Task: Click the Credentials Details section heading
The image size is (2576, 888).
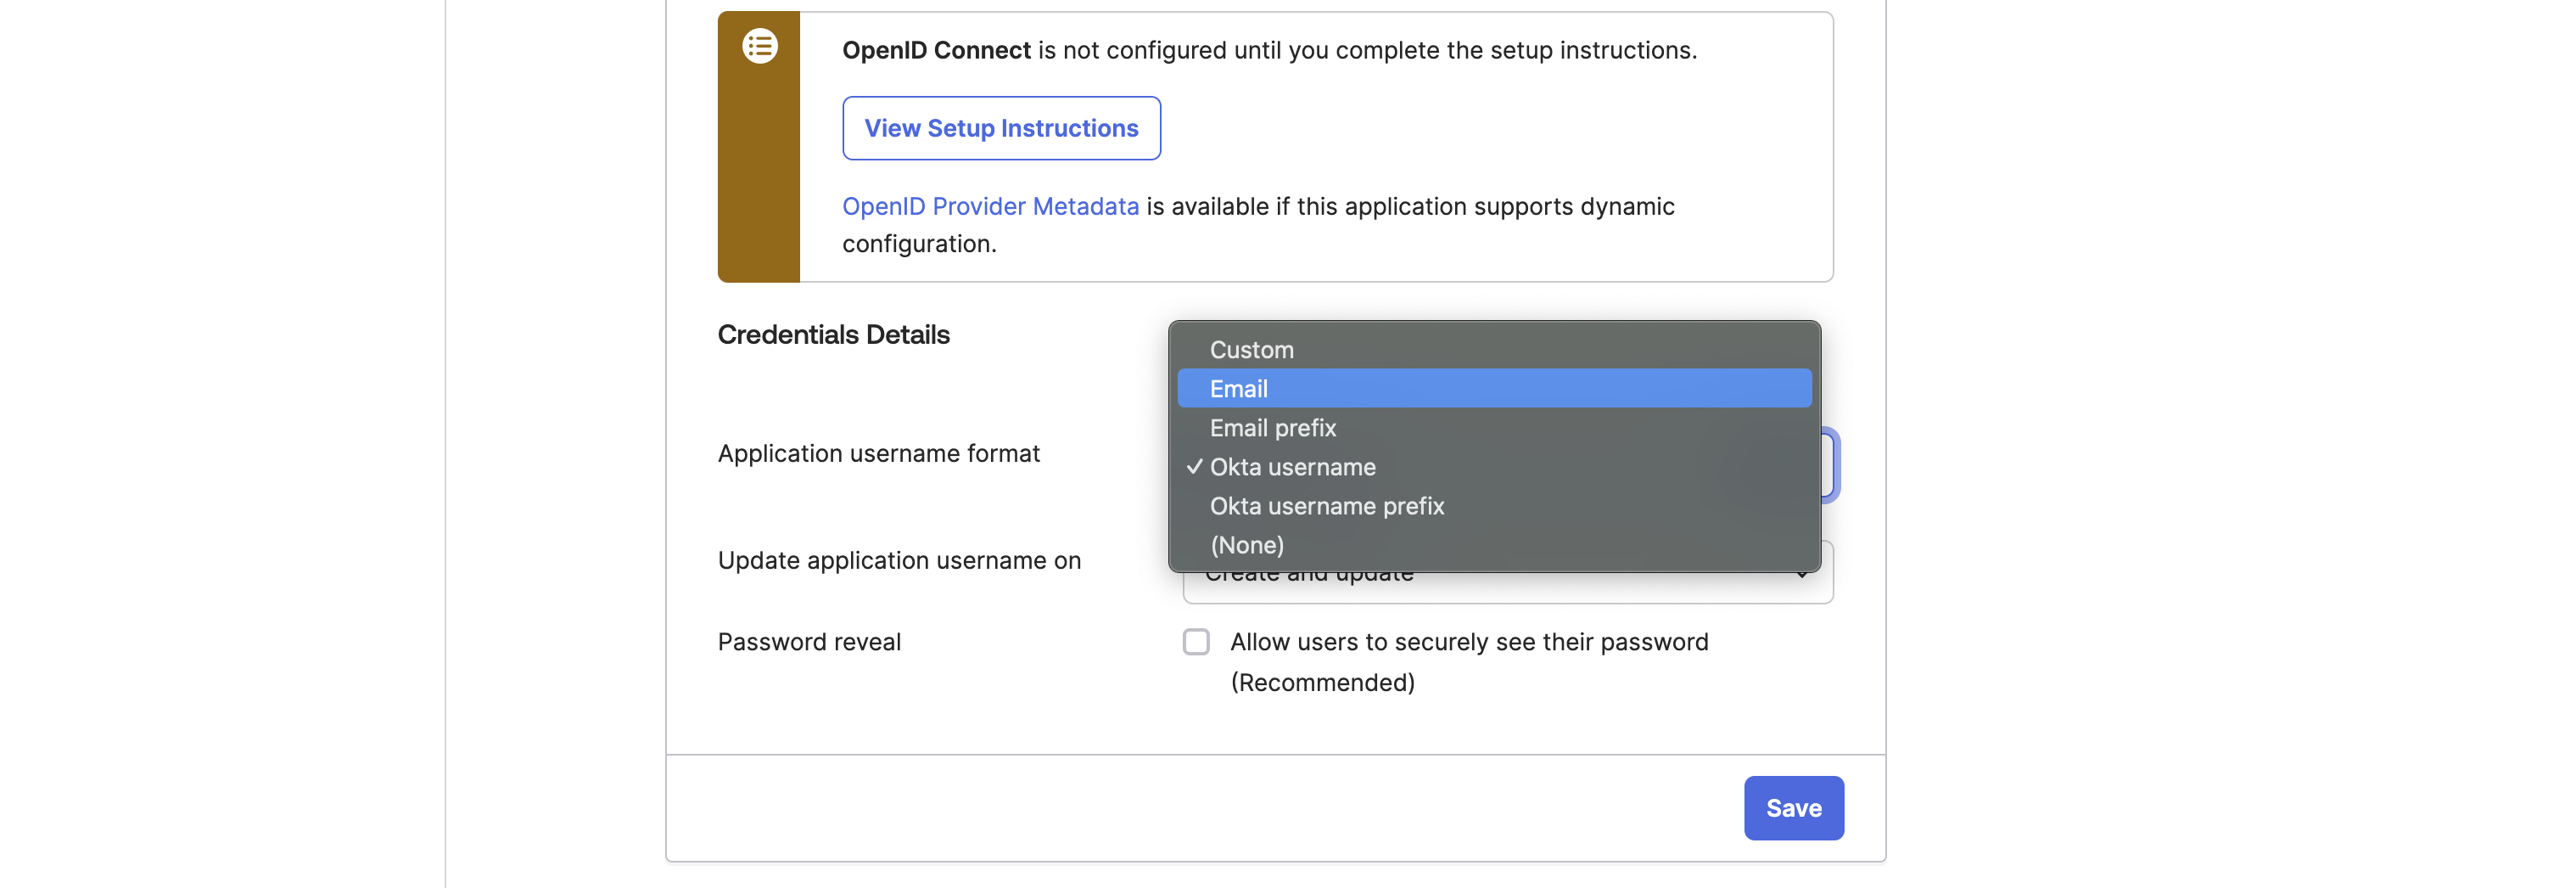Action: [833, 334]
